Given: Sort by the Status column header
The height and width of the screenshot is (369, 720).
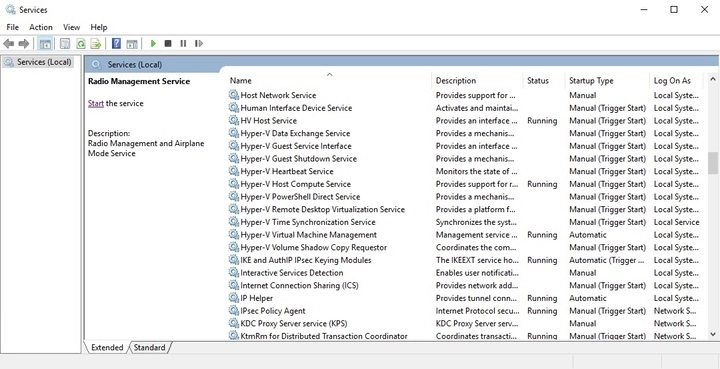Looking at the screenshot, I should pyautogui.click(x=544, y=80).
